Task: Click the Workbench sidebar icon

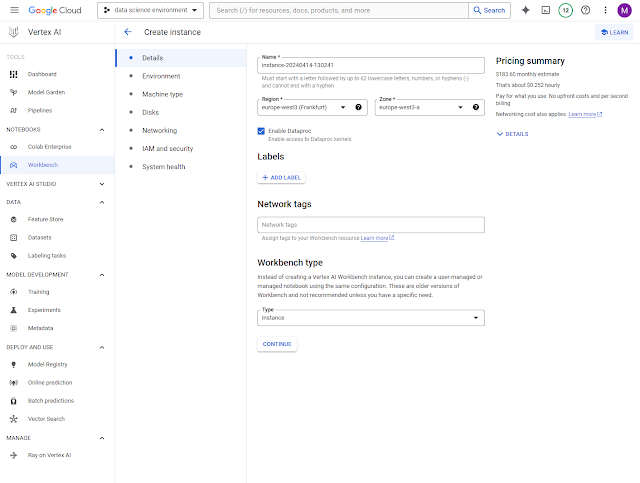Action: 13,165
